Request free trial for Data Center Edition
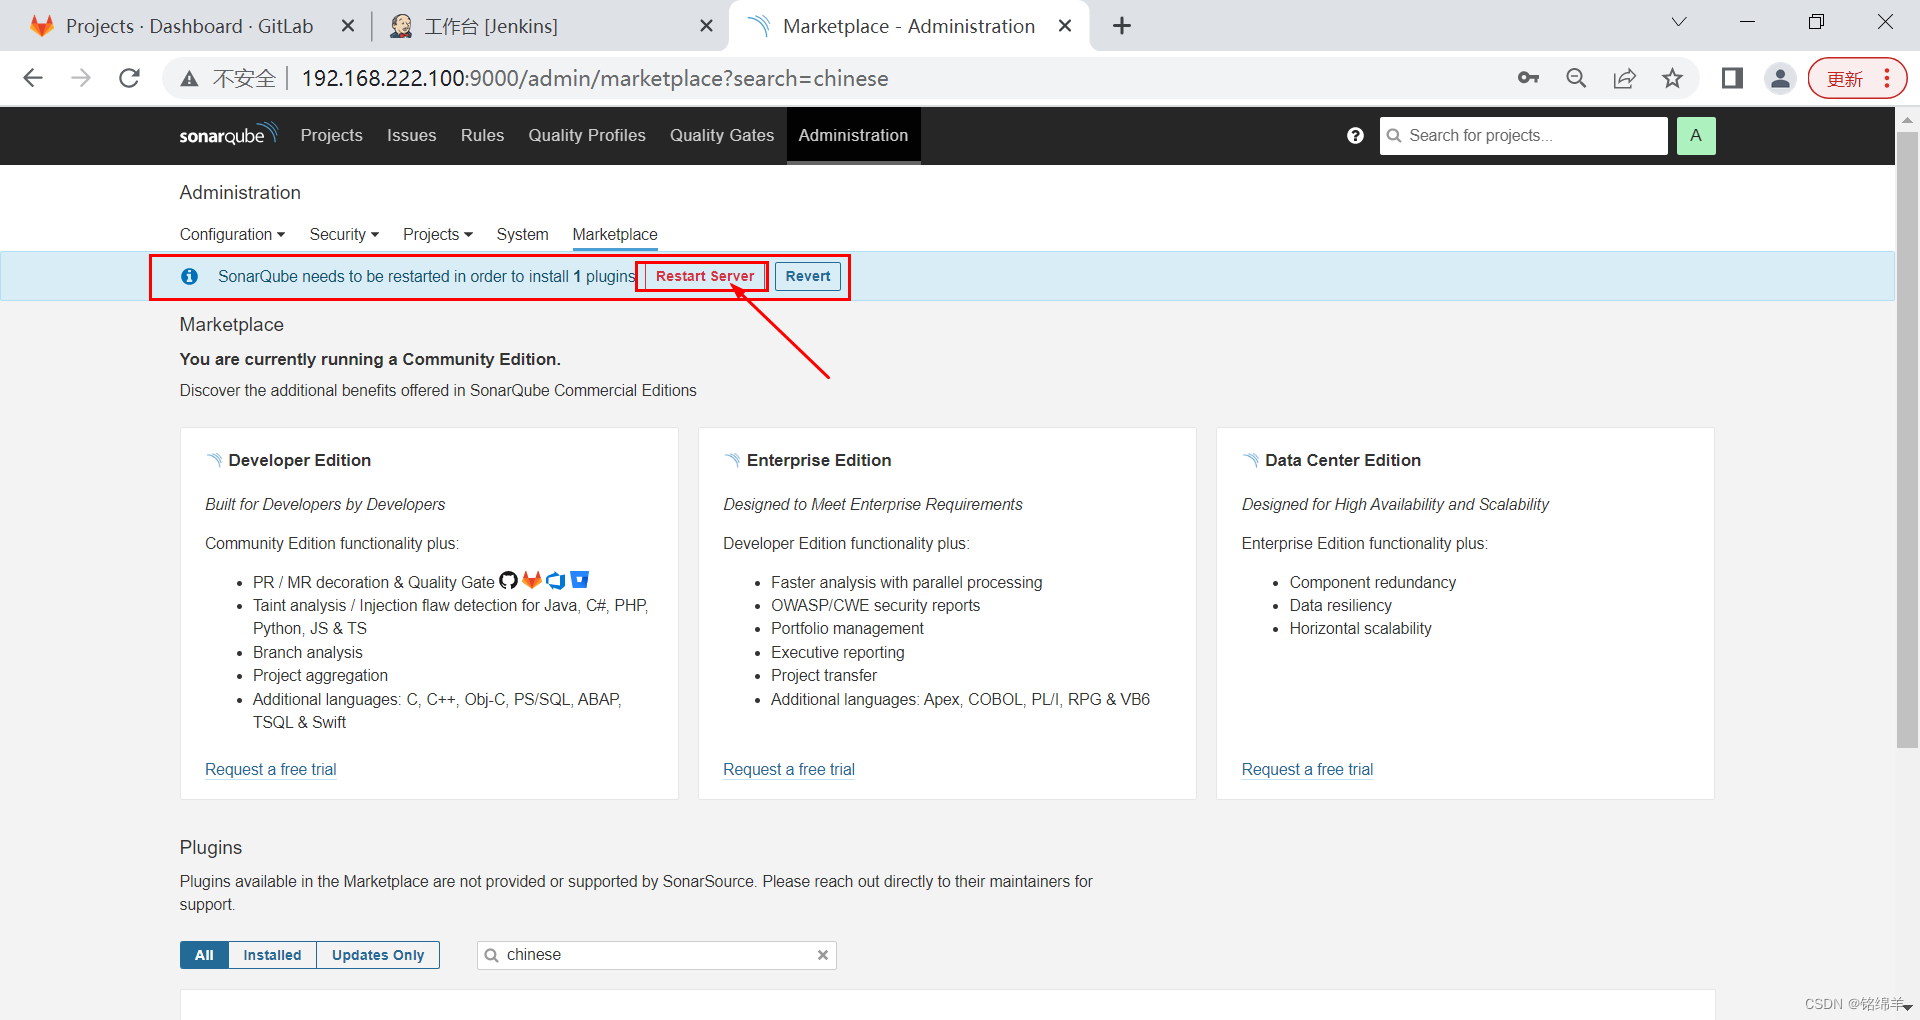 [x=1307, y=769]
